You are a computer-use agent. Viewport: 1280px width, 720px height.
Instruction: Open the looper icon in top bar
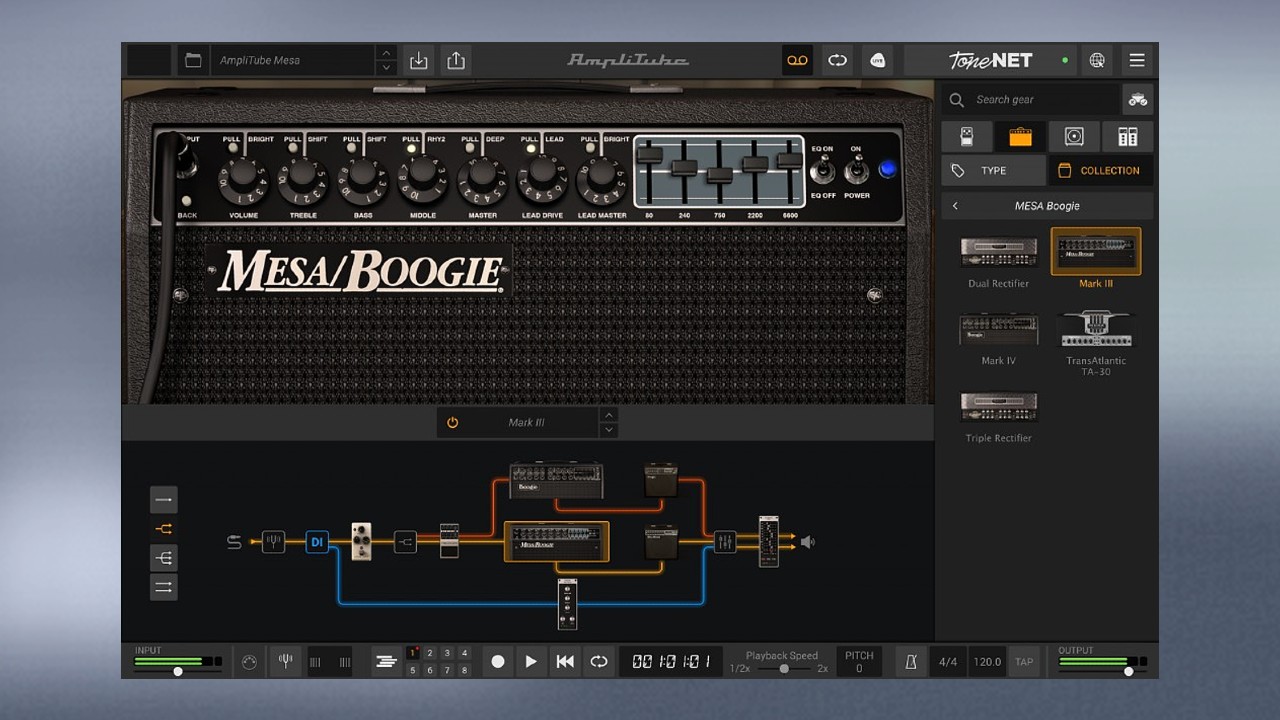837,60
